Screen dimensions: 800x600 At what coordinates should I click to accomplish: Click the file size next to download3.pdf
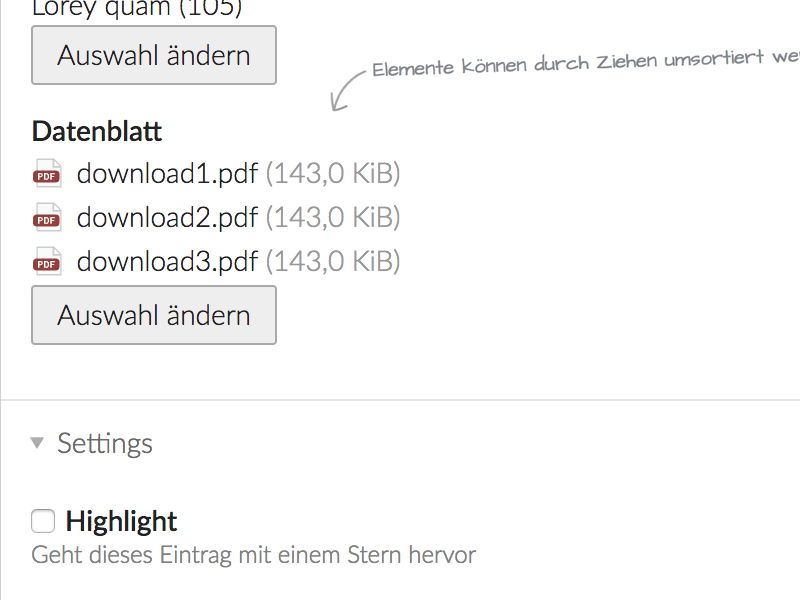click(333, 261)
